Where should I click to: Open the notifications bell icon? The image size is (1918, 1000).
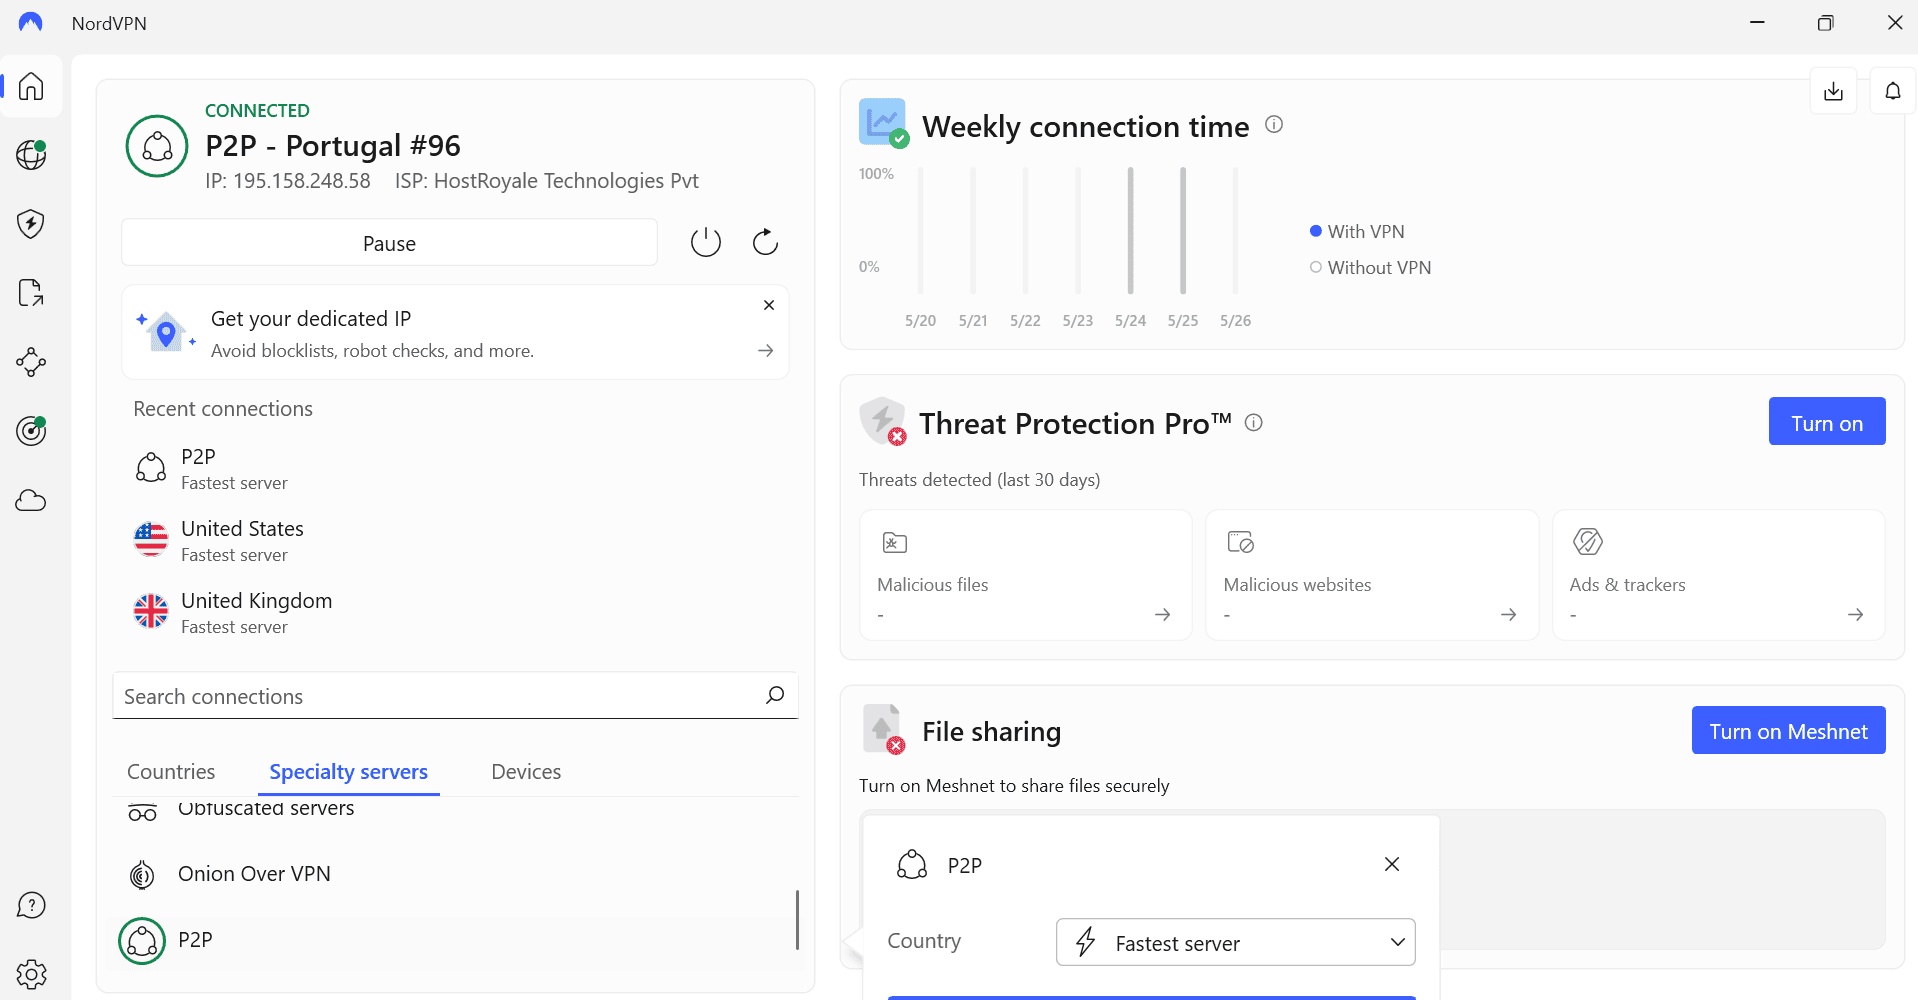[1892, 91]
